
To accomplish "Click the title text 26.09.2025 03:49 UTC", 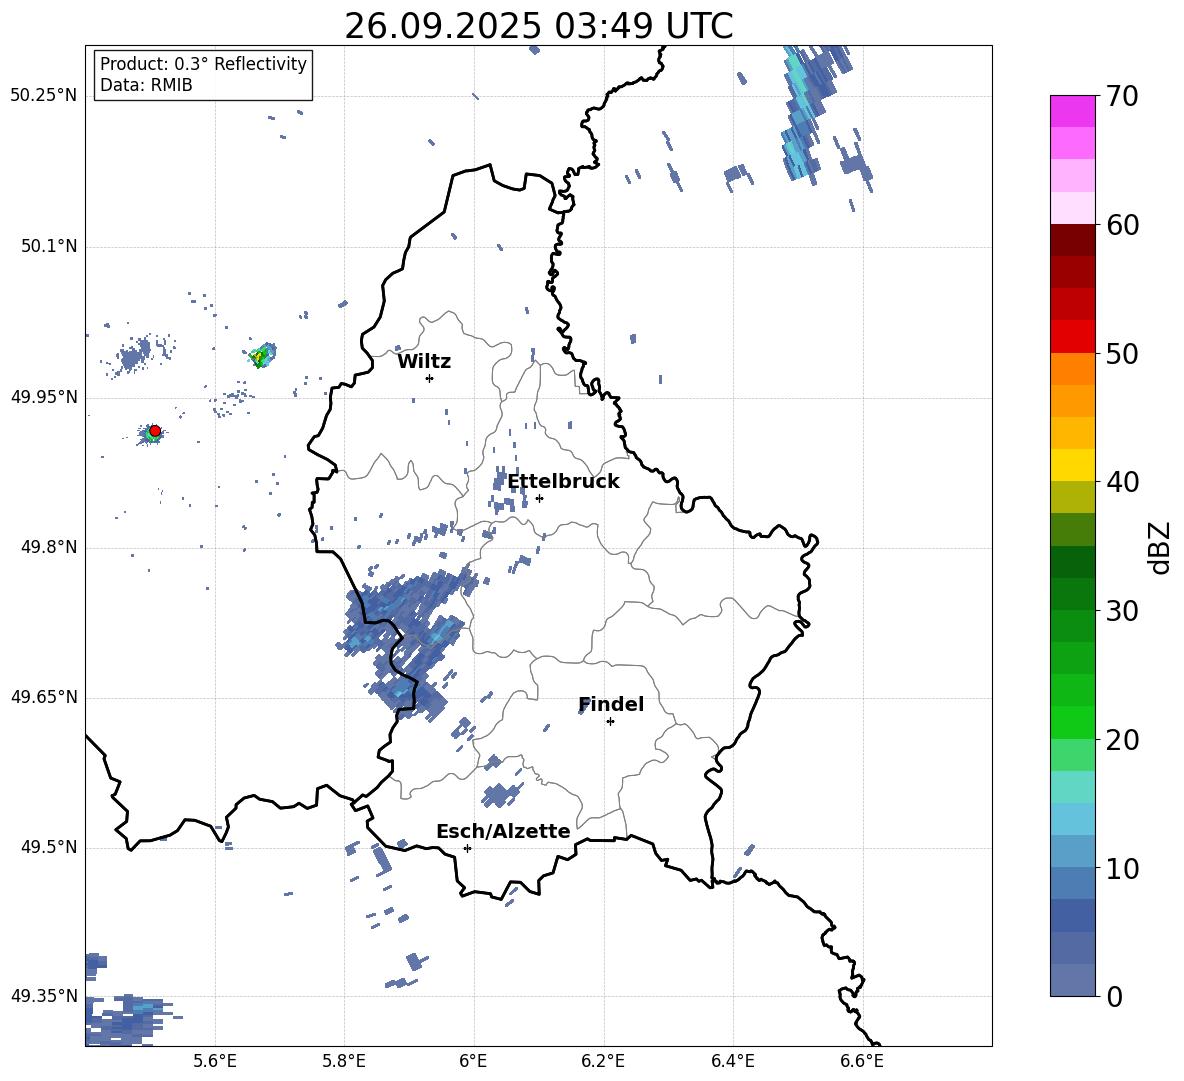I will point(538,26).
